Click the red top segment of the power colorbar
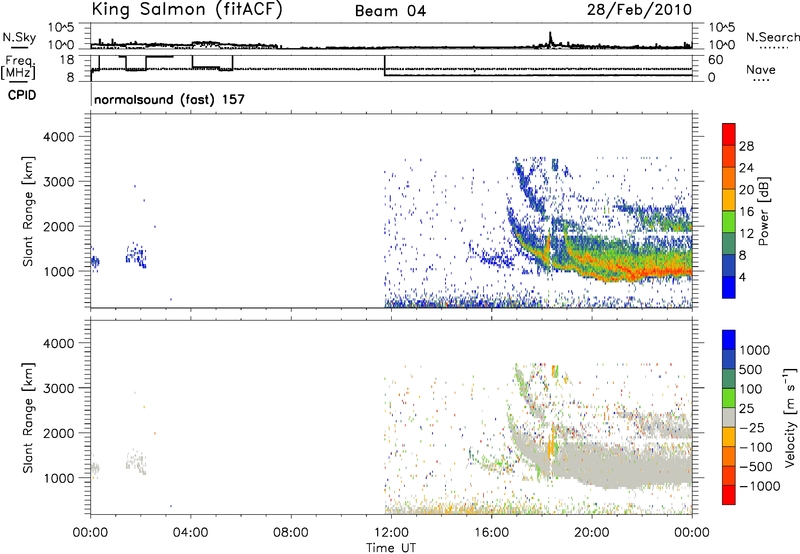 pyautogui.click(x=729, y=134)
